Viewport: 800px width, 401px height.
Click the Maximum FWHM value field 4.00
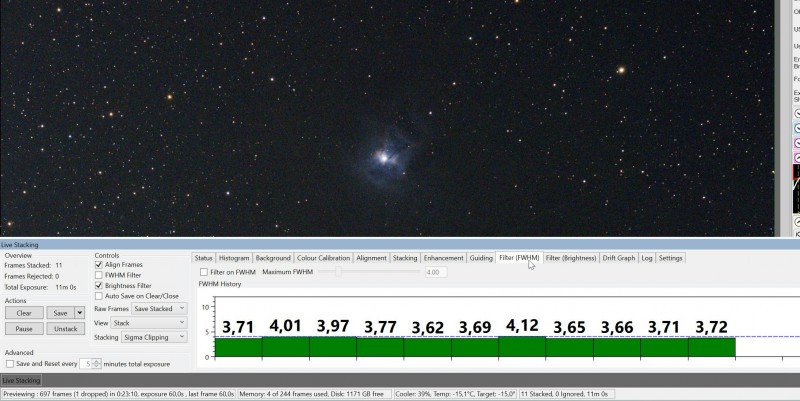[436, 272]
